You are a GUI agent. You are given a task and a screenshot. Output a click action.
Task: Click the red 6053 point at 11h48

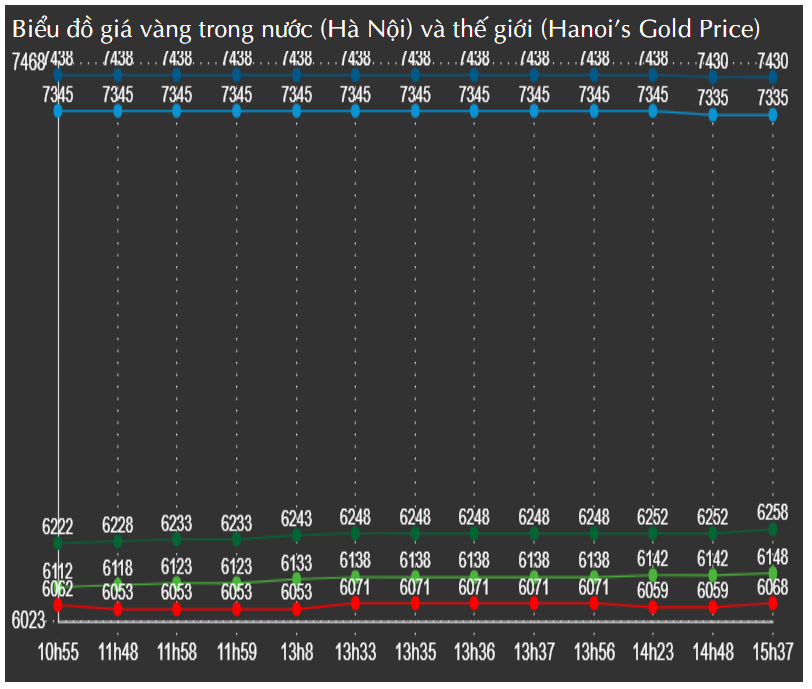click(x=118, y=608)
